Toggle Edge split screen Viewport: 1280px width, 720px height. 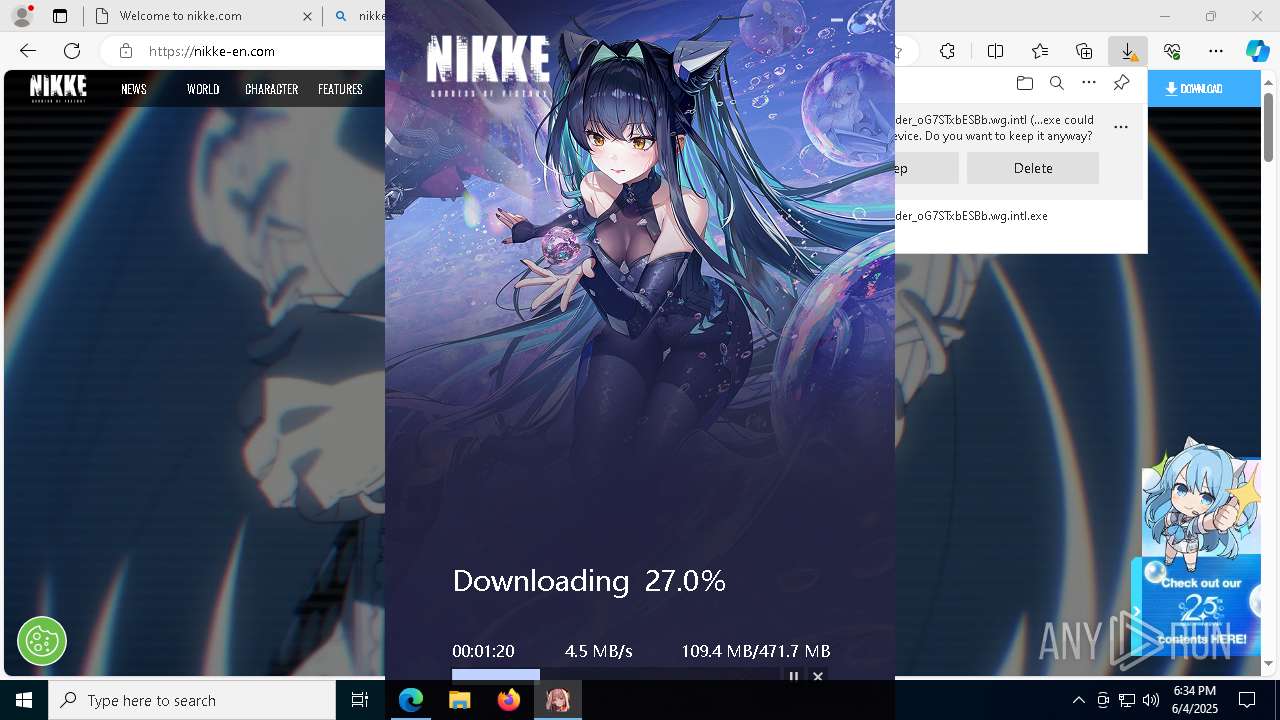pyautogui.click(x=995, y=51)
